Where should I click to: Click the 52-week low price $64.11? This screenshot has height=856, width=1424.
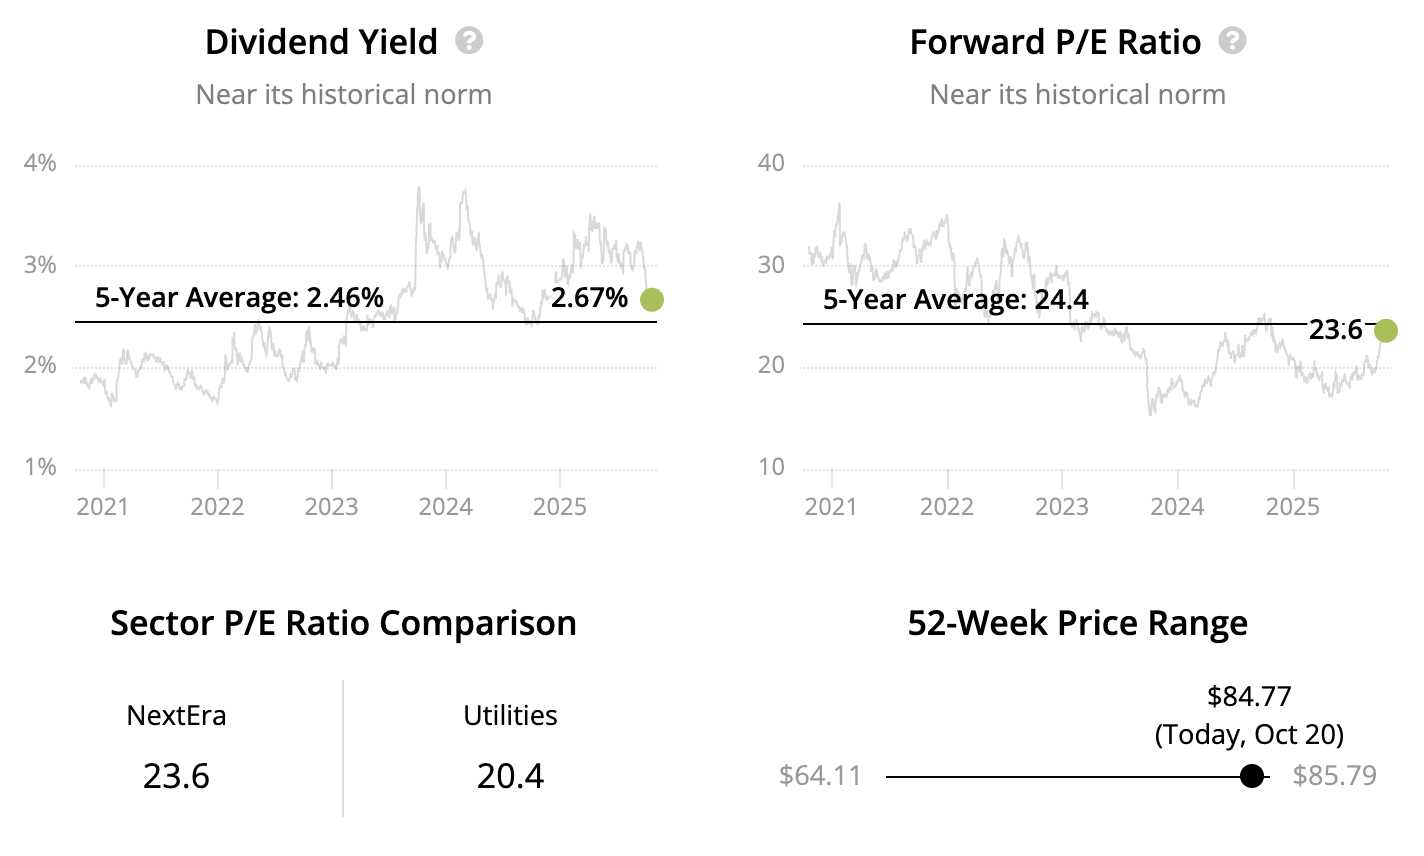tap(820, 776)
